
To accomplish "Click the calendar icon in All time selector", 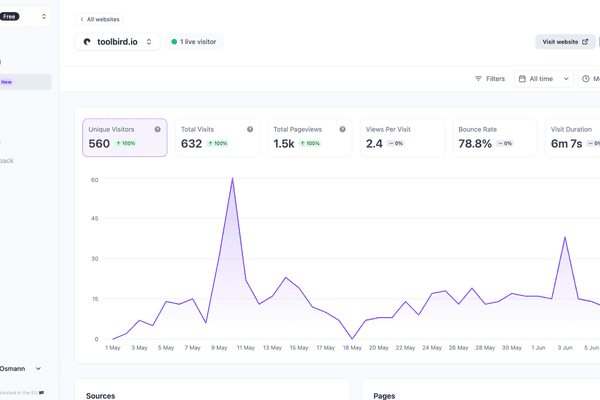I will 522,78.
